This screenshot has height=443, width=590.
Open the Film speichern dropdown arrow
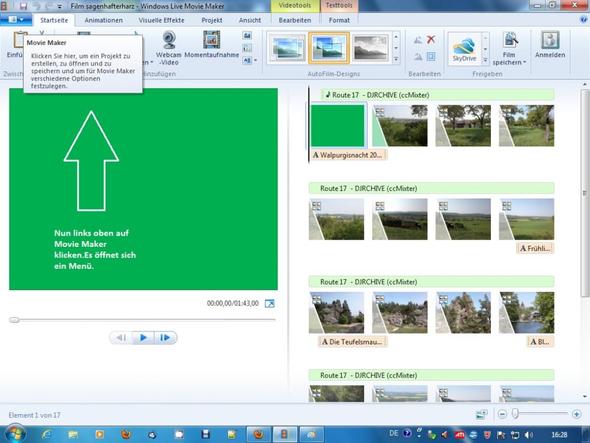click(525, 62)
